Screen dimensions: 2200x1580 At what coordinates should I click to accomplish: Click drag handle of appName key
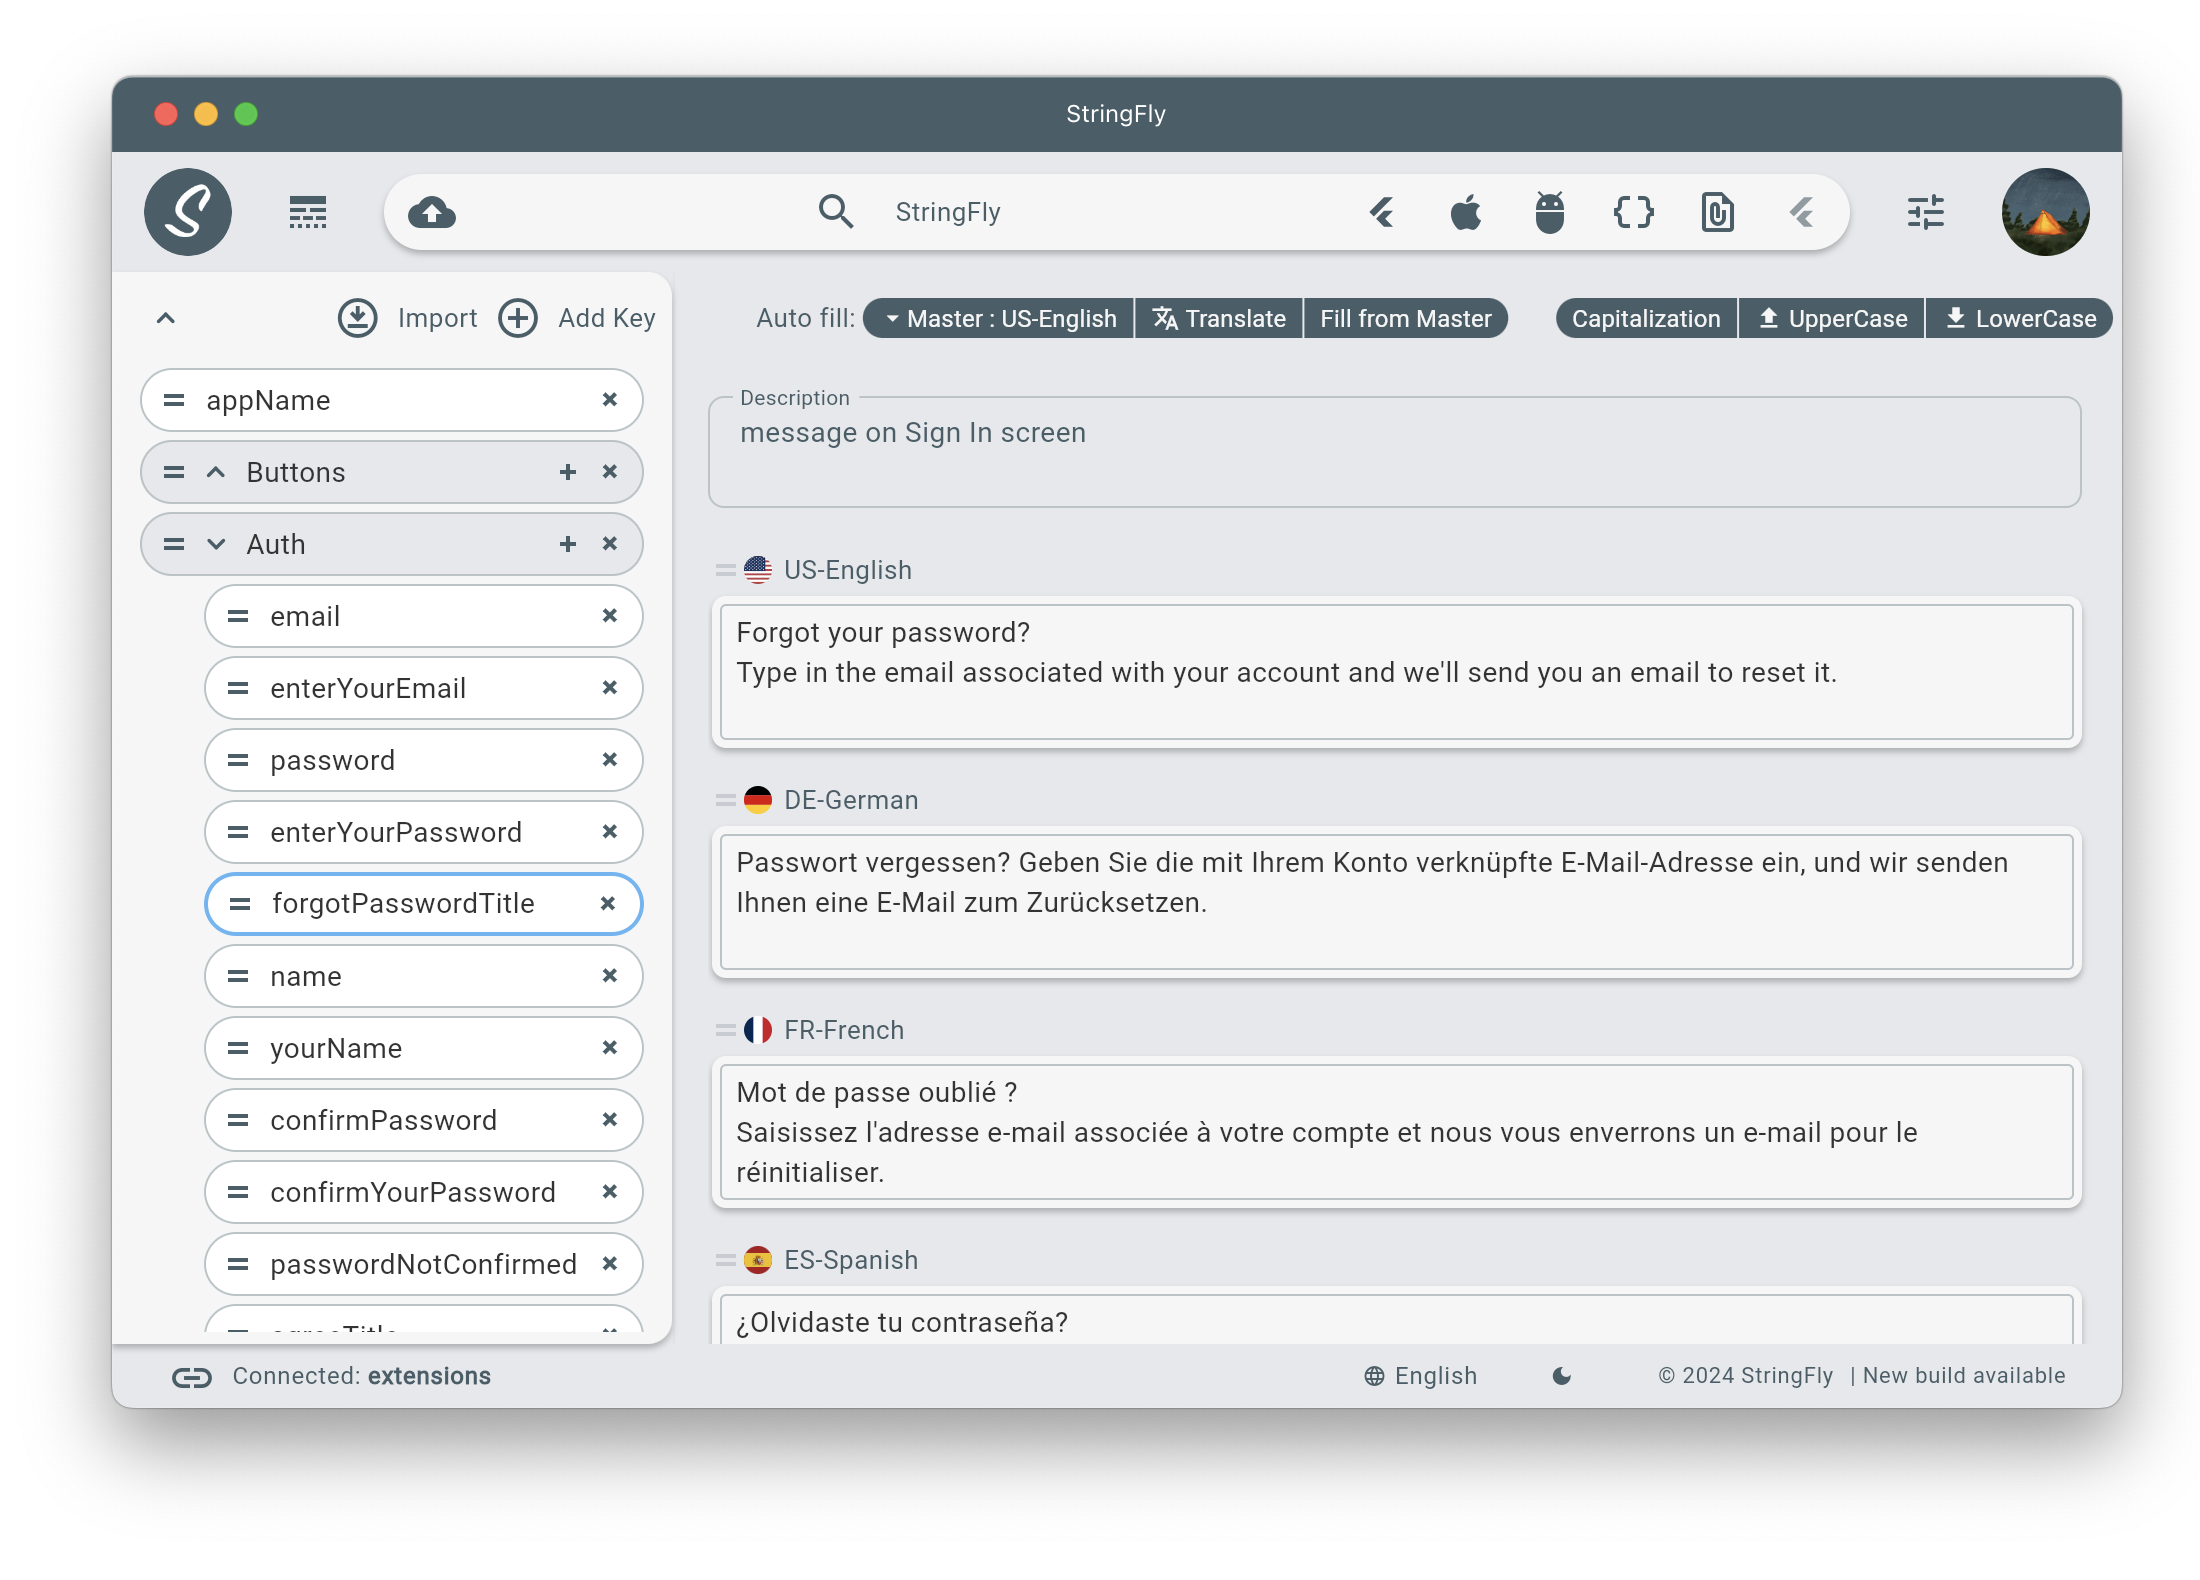click(174, 400)
